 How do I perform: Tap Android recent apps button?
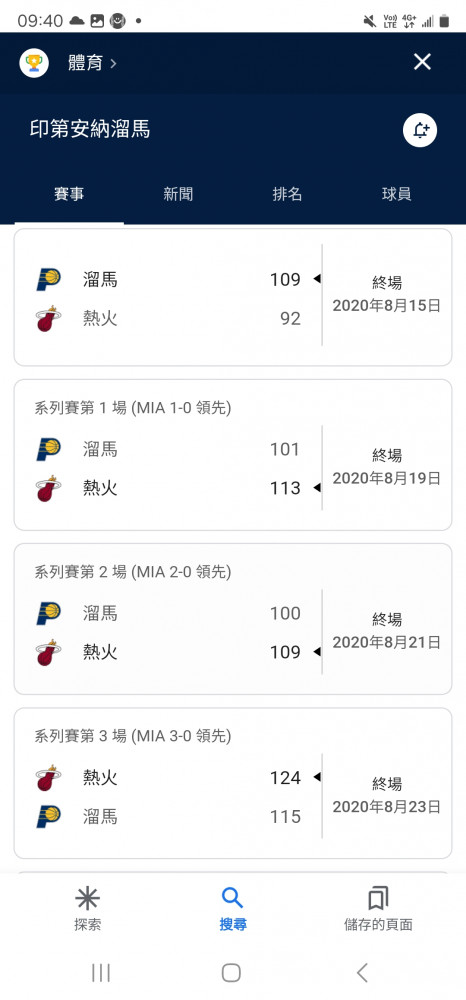coord(101,973)
